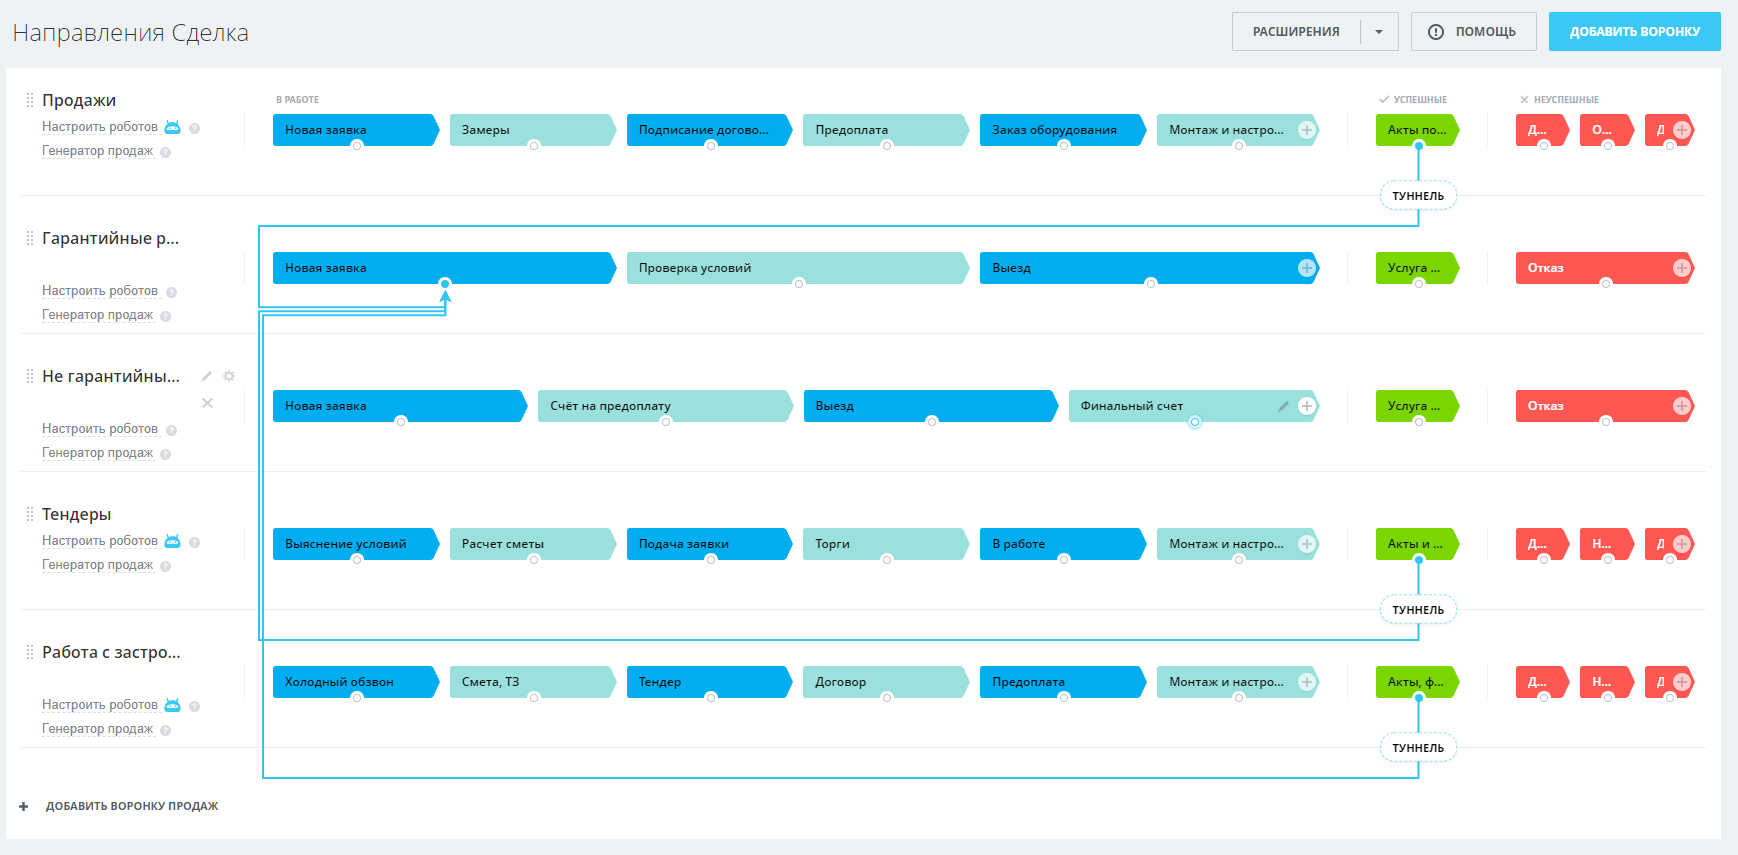Delete Не гарантийны… funnel with the X icon
Screen dimensions: 1738x855
coord(207,403)
